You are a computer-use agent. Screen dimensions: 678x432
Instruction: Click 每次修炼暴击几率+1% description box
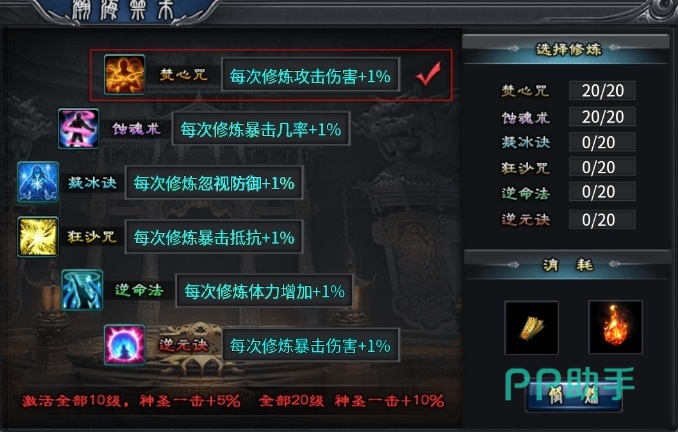click(x=261, y=128)
